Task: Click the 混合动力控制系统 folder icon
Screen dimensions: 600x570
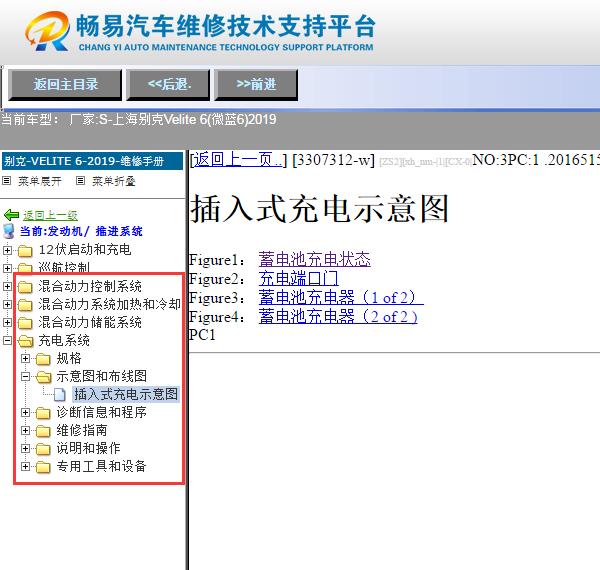Action: coord(25,287)
